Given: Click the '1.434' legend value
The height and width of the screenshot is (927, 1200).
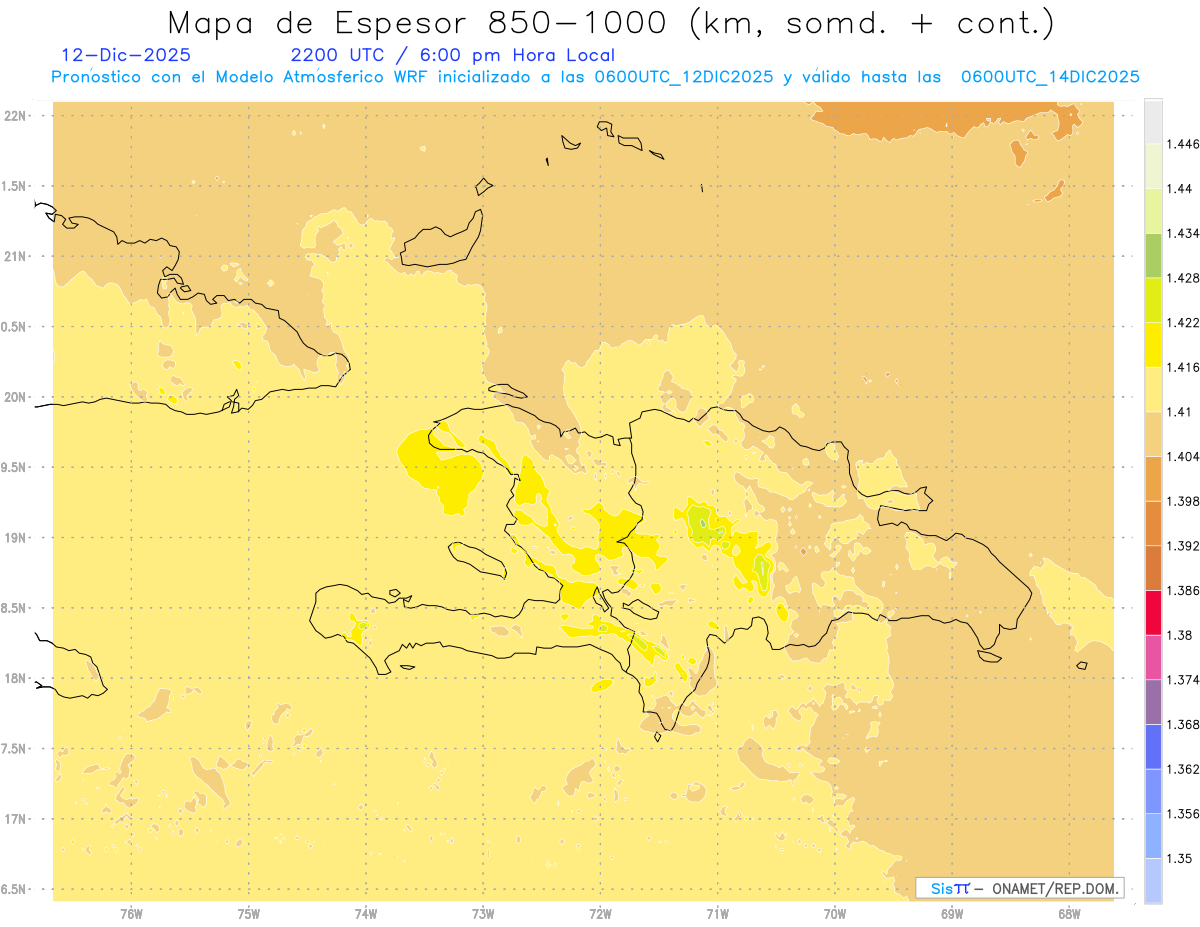Looking at the screenshot, I should (x=1182, y=233).
